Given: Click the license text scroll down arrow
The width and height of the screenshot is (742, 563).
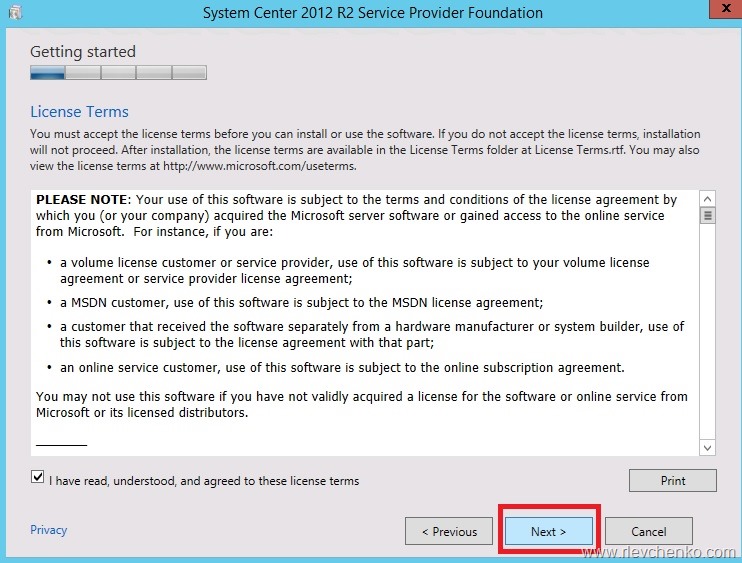Looking at the screenshot, I should tap(707, 447).
